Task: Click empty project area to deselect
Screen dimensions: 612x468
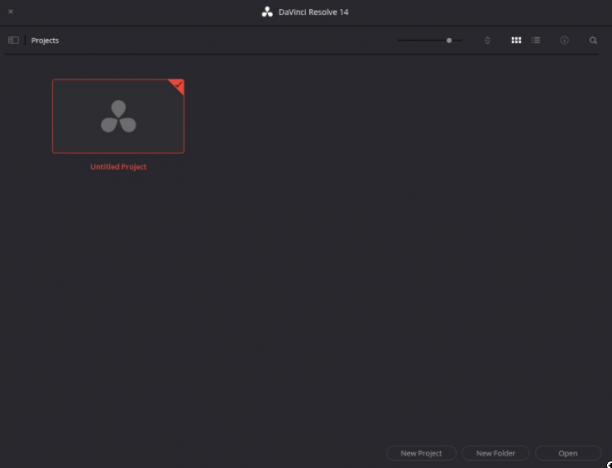Action: [x=351, y=273]
